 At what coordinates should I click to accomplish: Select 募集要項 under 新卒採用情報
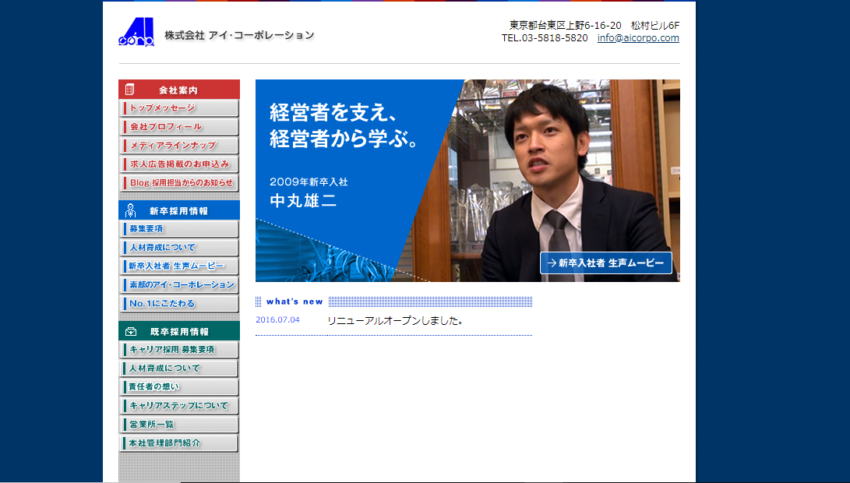(x=178, y=229)
